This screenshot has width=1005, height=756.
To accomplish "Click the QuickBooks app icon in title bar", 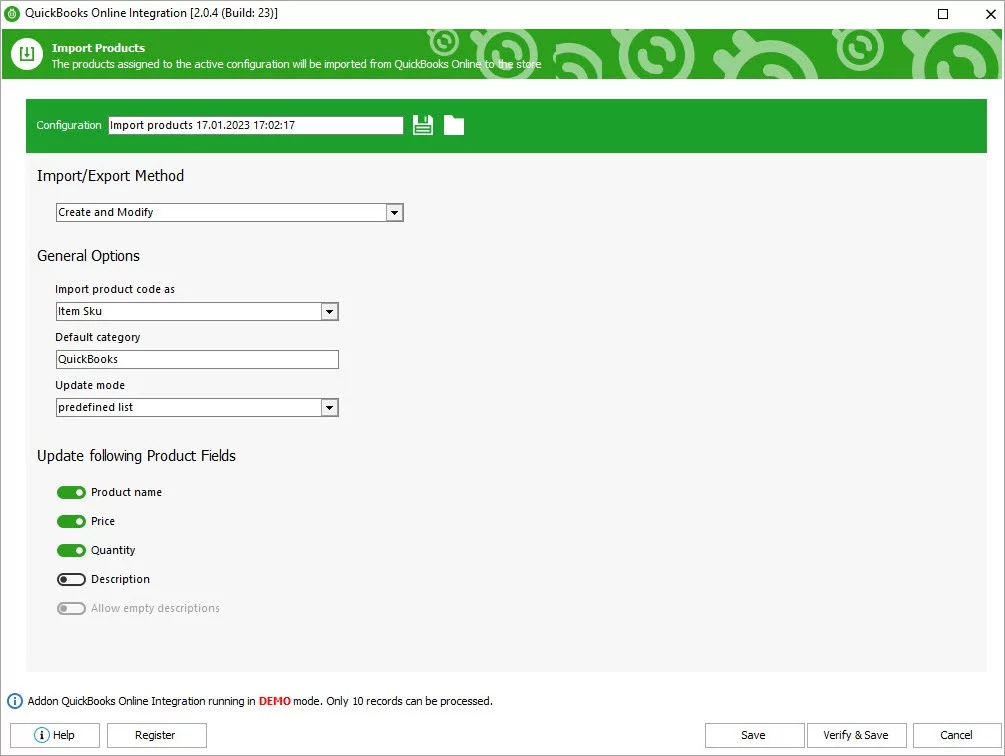I will 11,13.
